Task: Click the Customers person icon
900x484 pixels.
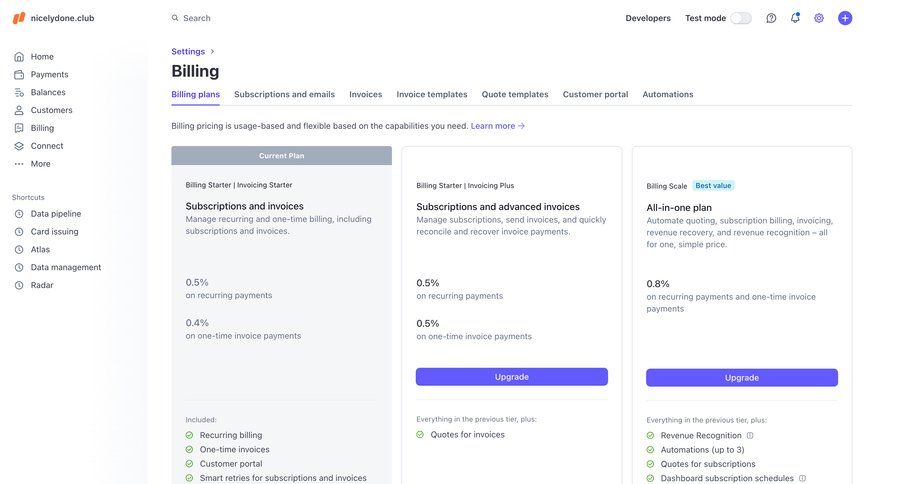Action: pos(19,110)
